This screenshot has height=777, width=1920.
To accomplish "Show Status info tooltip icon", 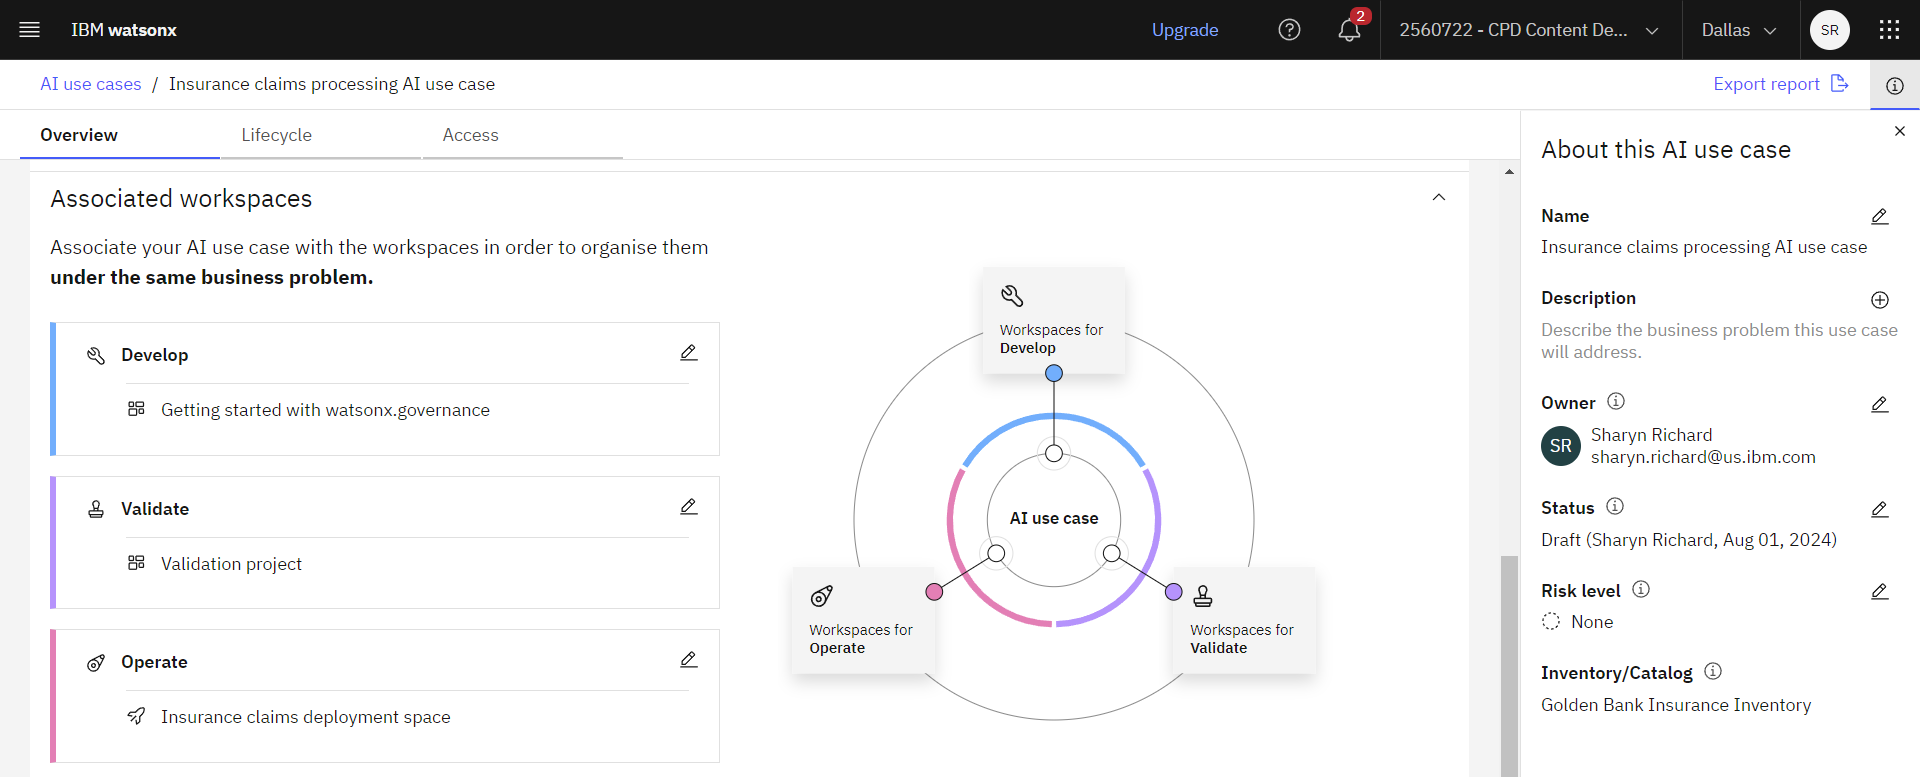I will [1615, 506].
